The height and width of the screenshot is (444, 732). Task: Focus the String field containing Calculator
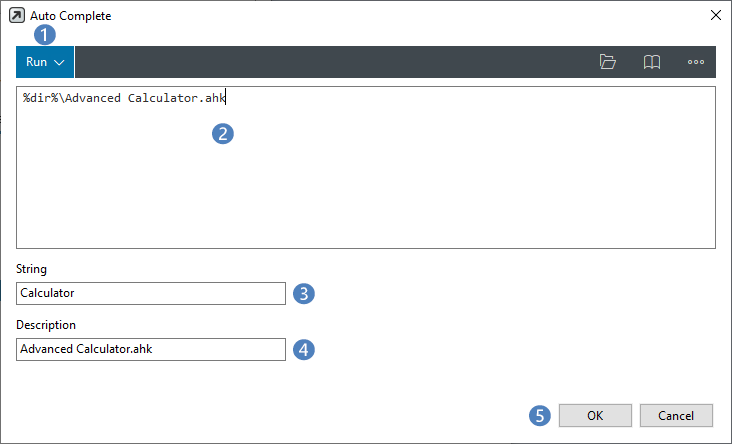point(151,293)
